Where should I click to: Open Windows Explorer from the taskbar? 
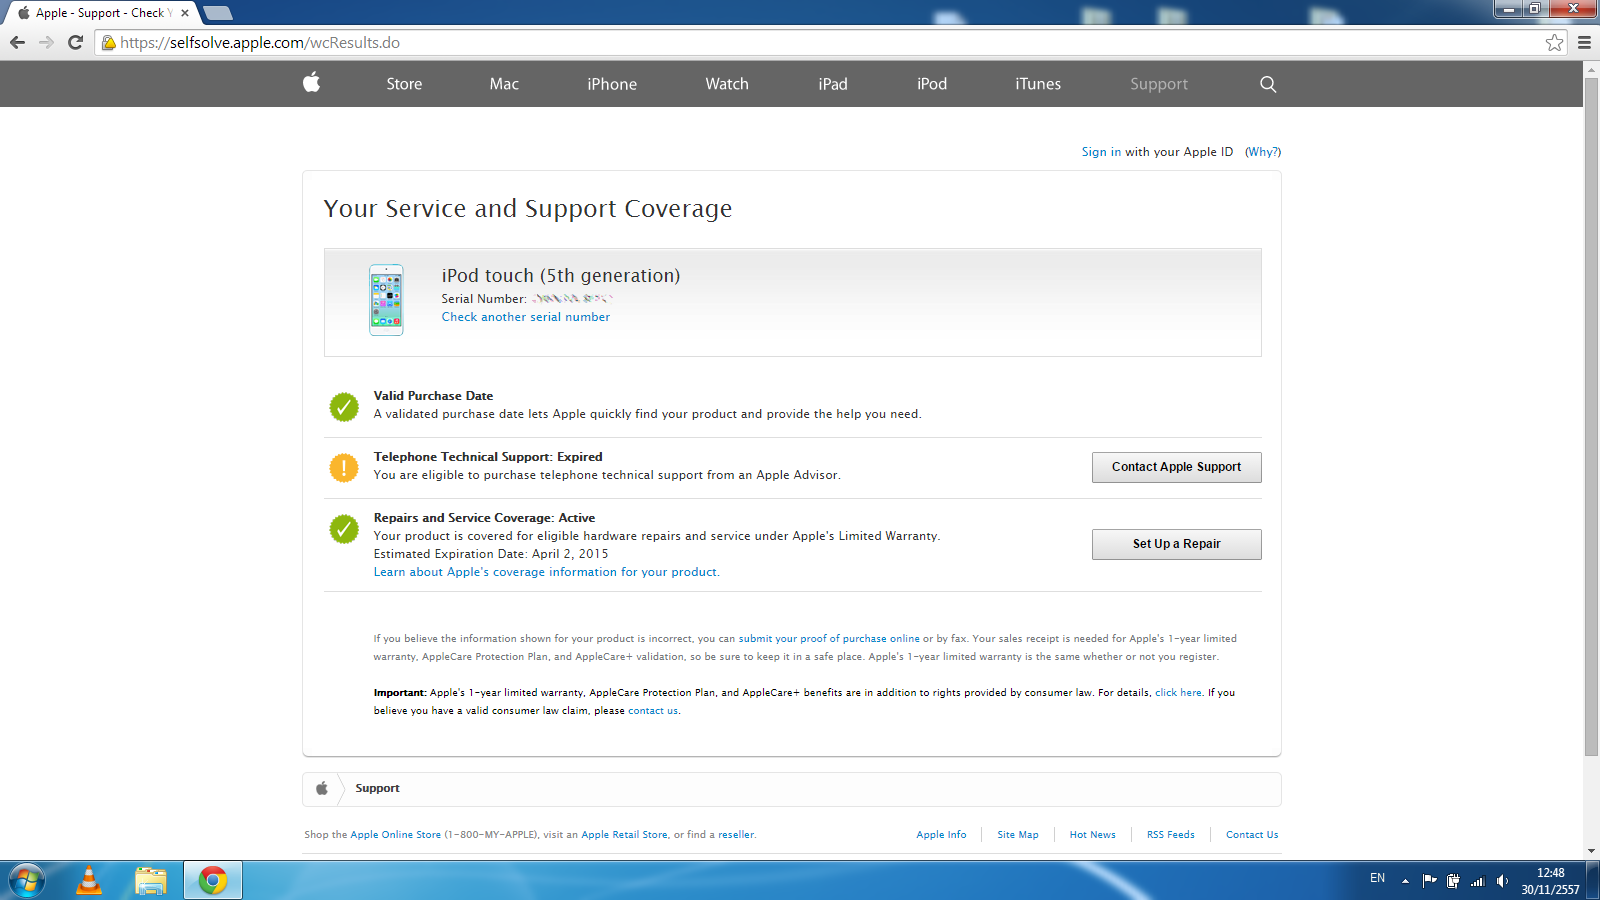click(x=151, y=881)
